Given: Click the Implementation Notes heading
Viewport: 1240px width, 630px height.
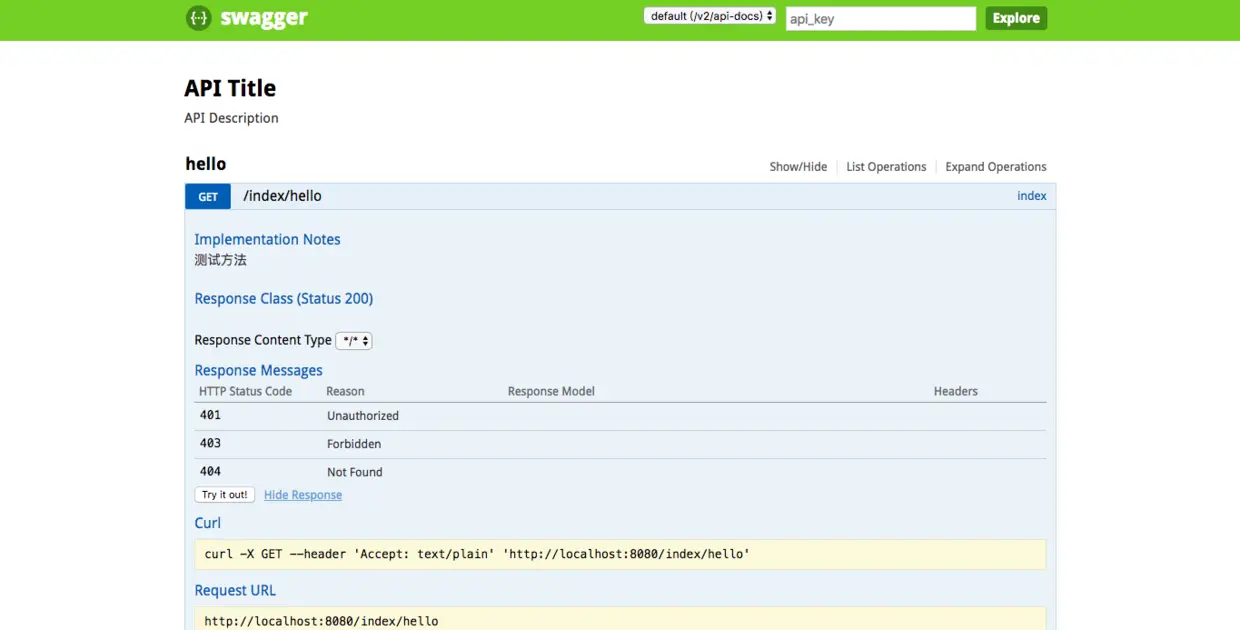Looking at the screenshot, I should click(x=267, y=240).
